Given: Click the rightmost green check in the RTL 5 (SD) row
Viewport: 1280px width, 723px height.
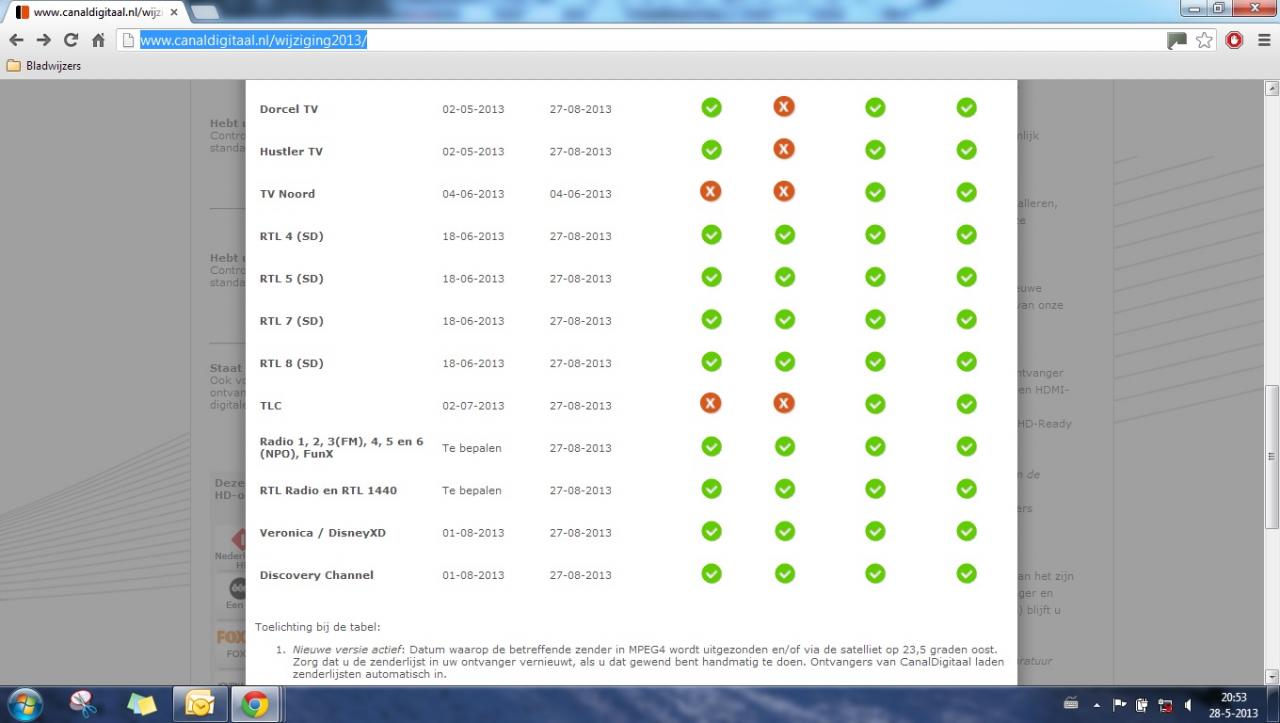Looking at the screenshot, I should tap(966, 276).
